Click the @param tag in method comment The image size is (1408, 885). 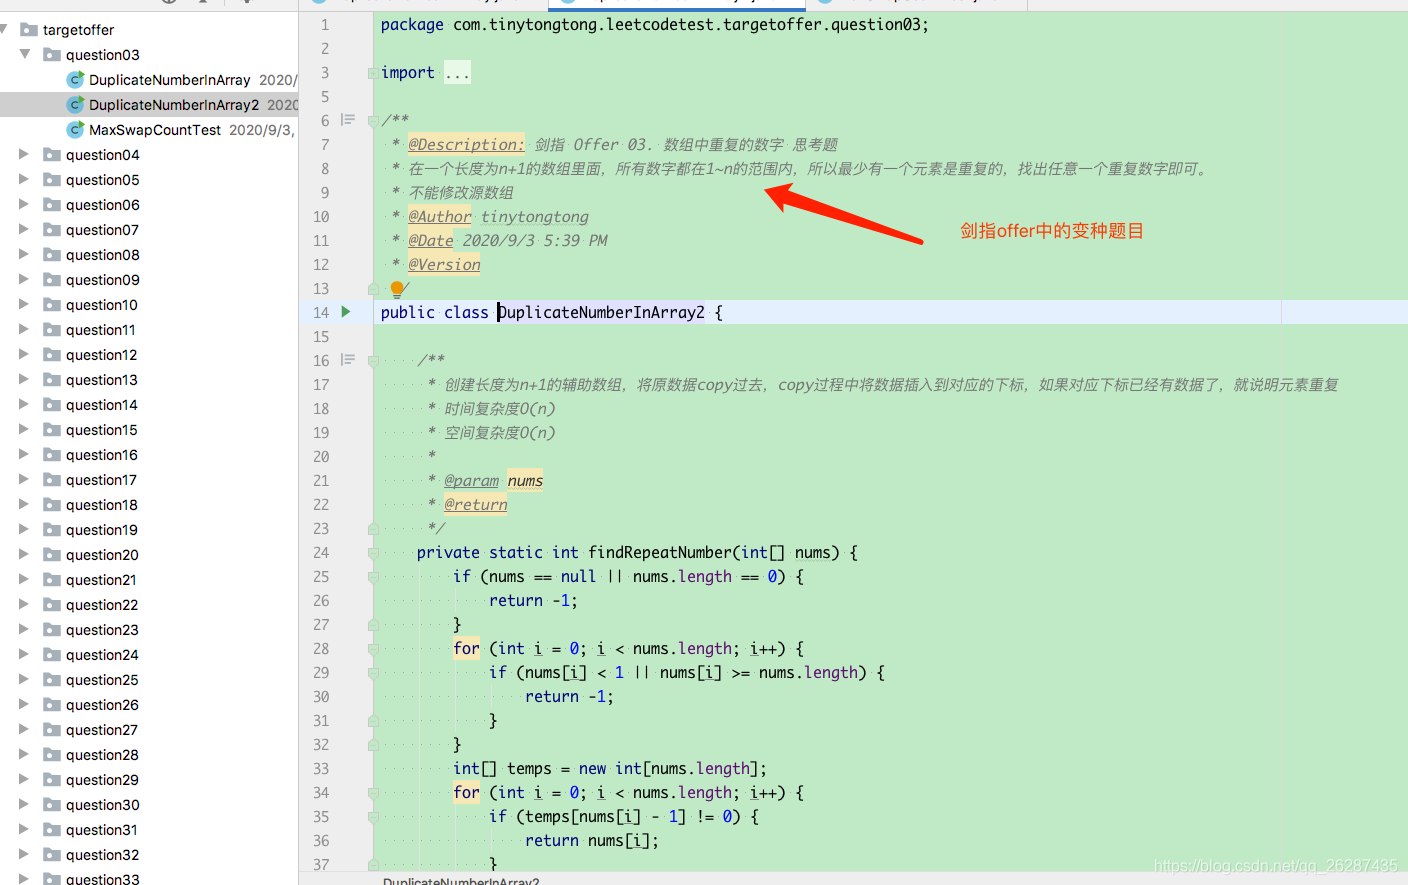coord(471,481)
